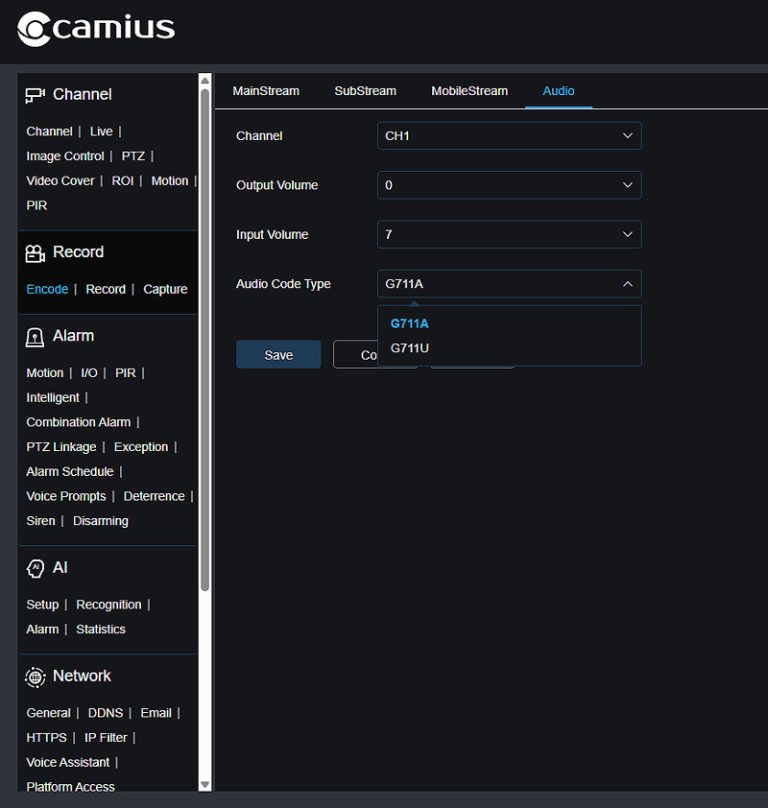Open the IP Filter settings link
The width and height of the screenshot is (768, 808).
pos(106,737)
